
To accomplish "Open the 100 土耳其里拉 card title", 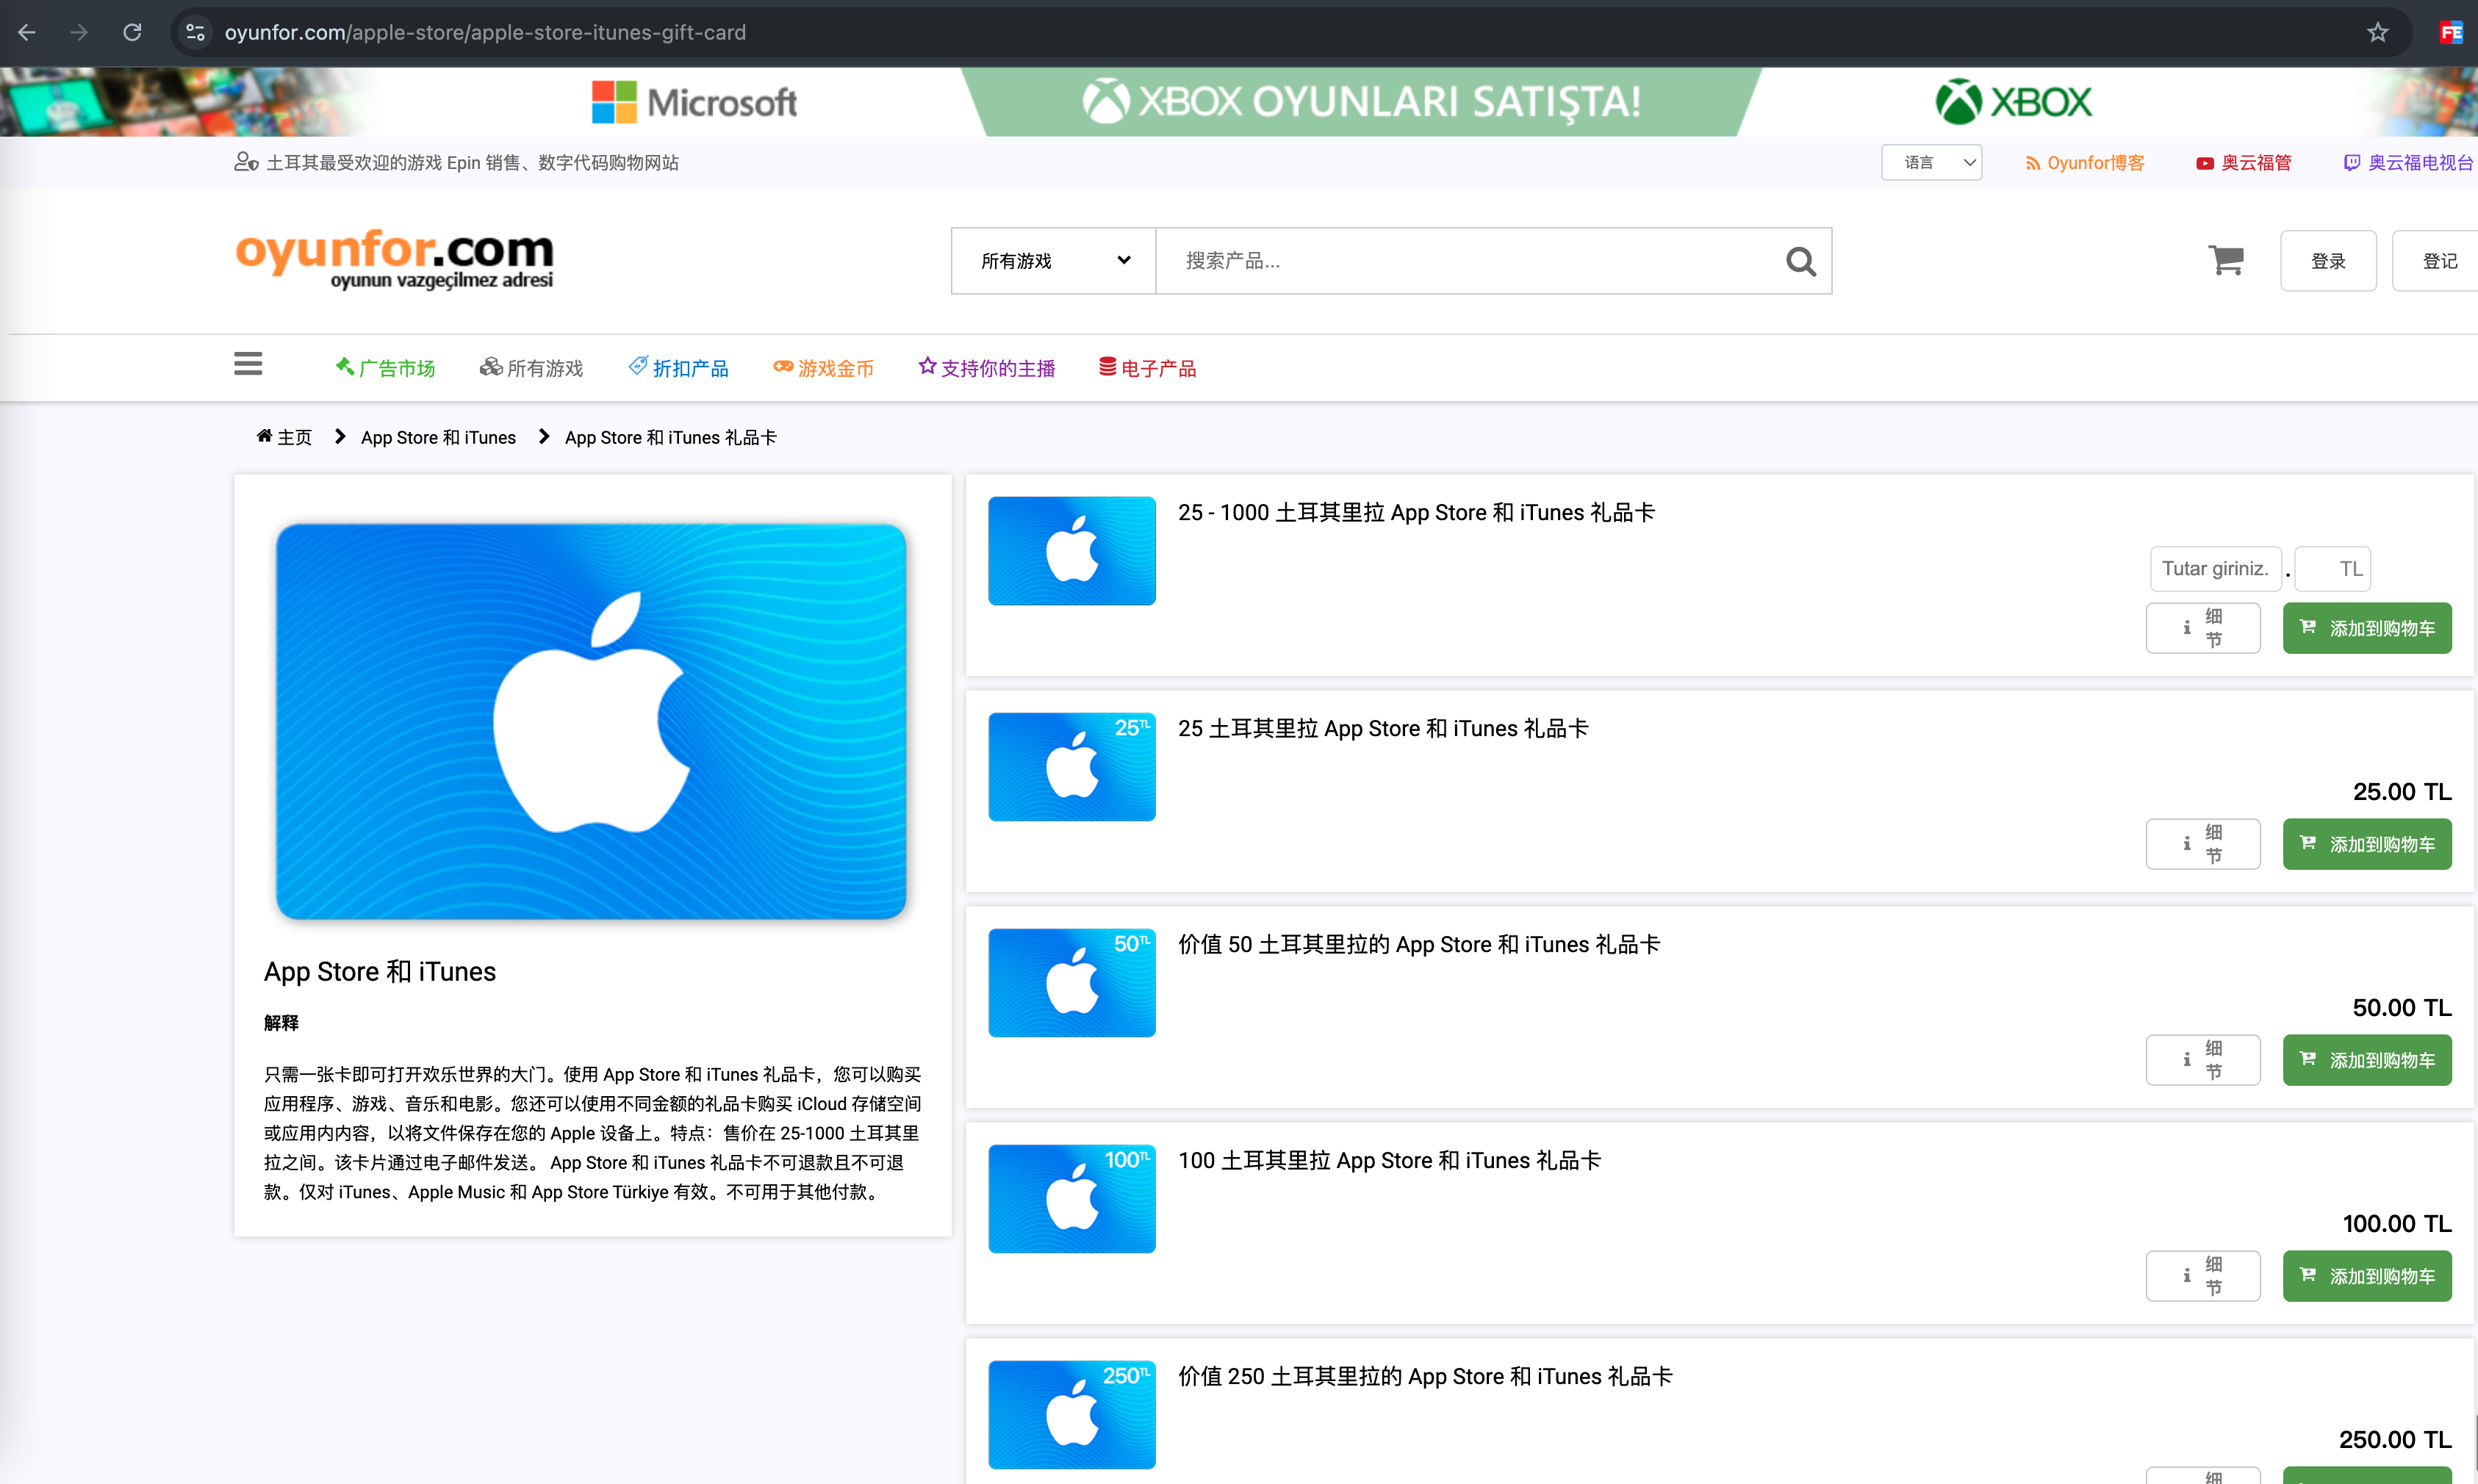I will [1390, 1160].
